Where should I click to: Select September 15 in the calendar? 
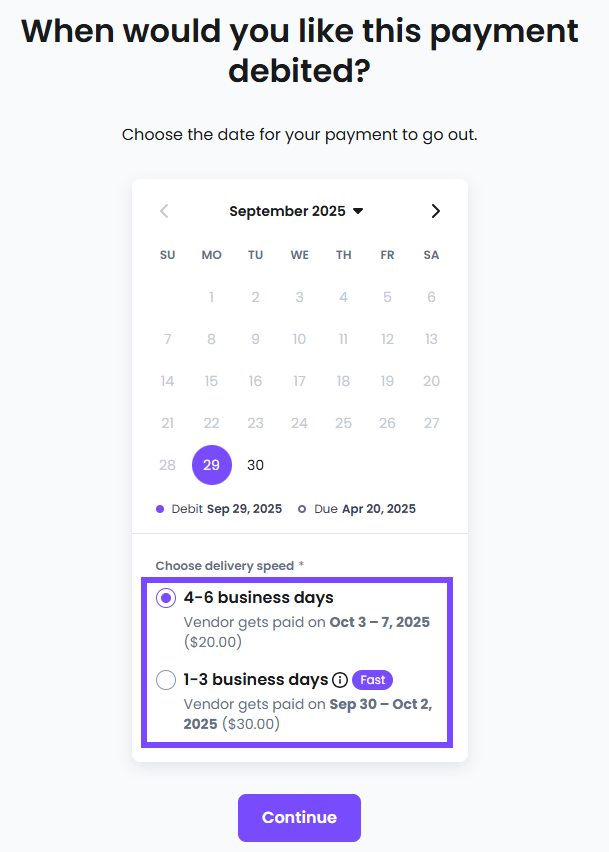coord(211,381)
